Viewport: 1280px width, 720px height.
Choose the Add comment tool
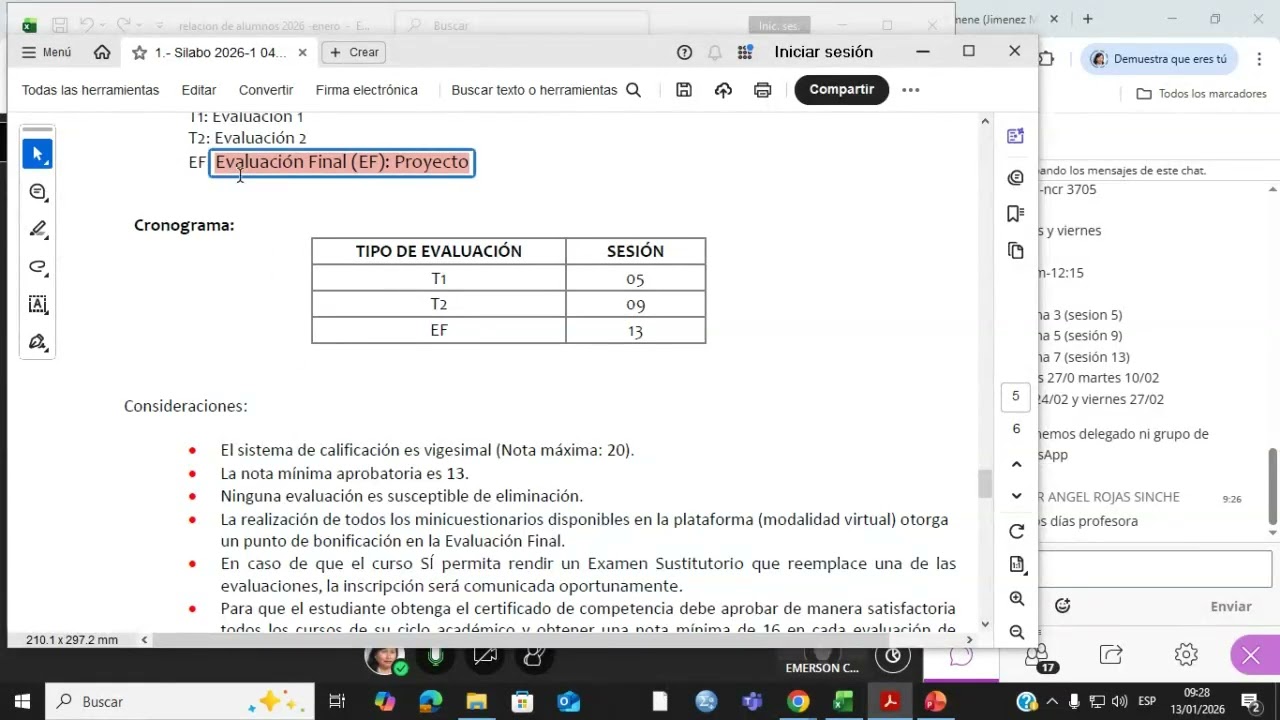38,192
